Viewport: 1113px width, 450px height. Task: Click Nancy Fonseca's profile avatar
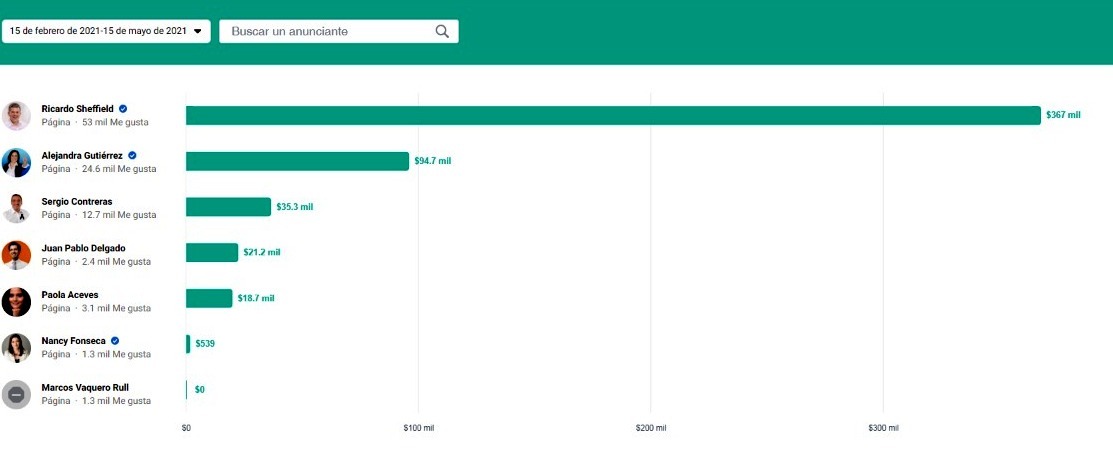click(17, 347)
